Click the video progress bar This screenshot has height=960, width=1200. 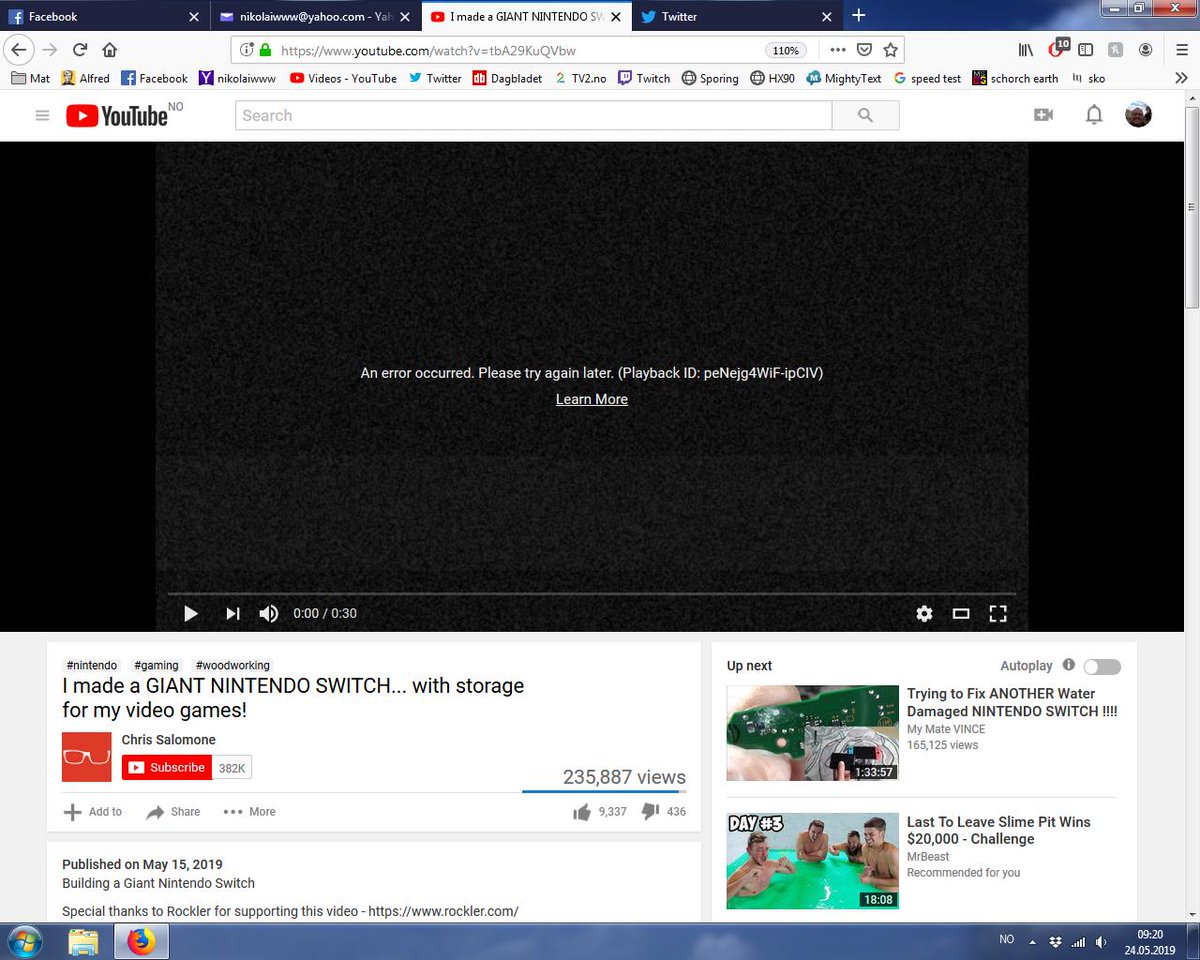pyautogui.click(x=591, y=594)
